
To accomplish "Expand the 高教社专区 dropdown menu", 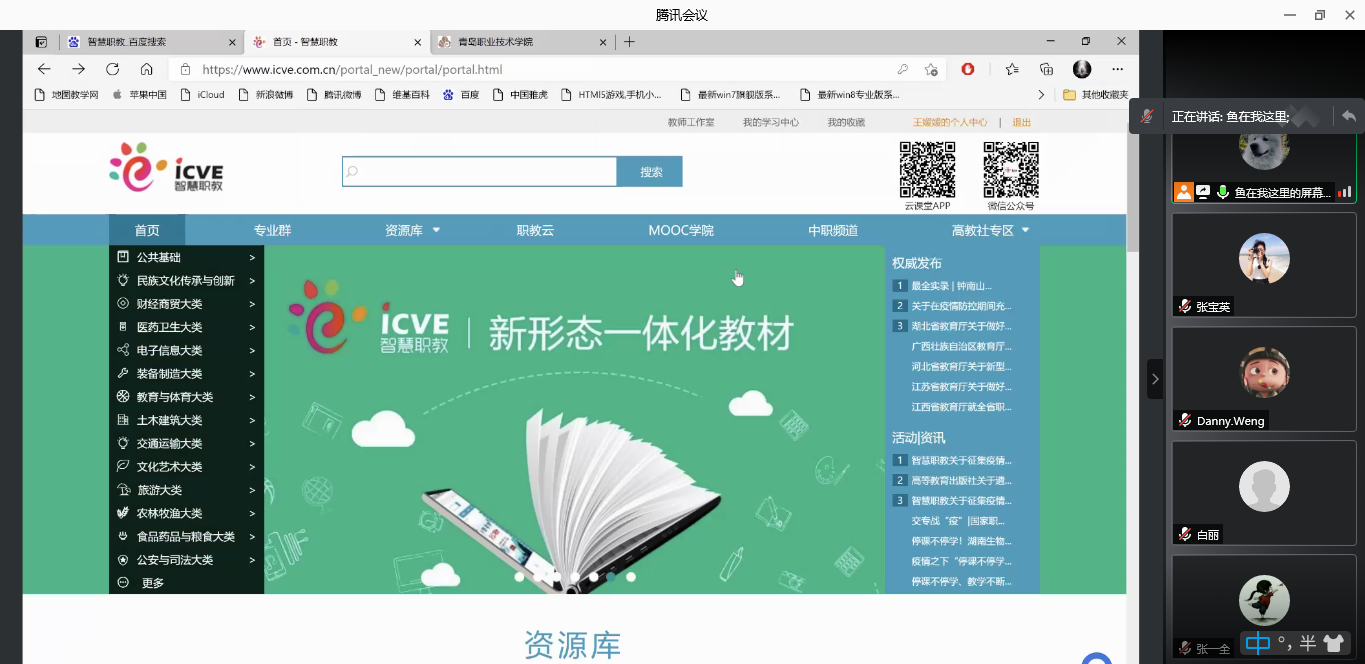I will 990,230.
